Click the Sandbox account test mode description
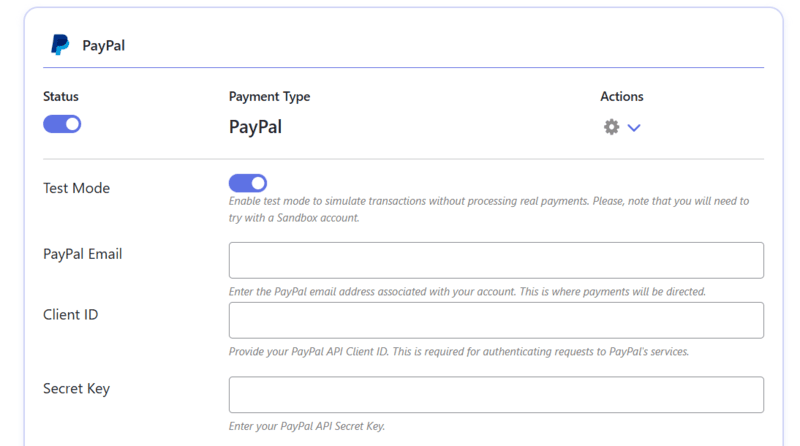 tap(488, 209)
